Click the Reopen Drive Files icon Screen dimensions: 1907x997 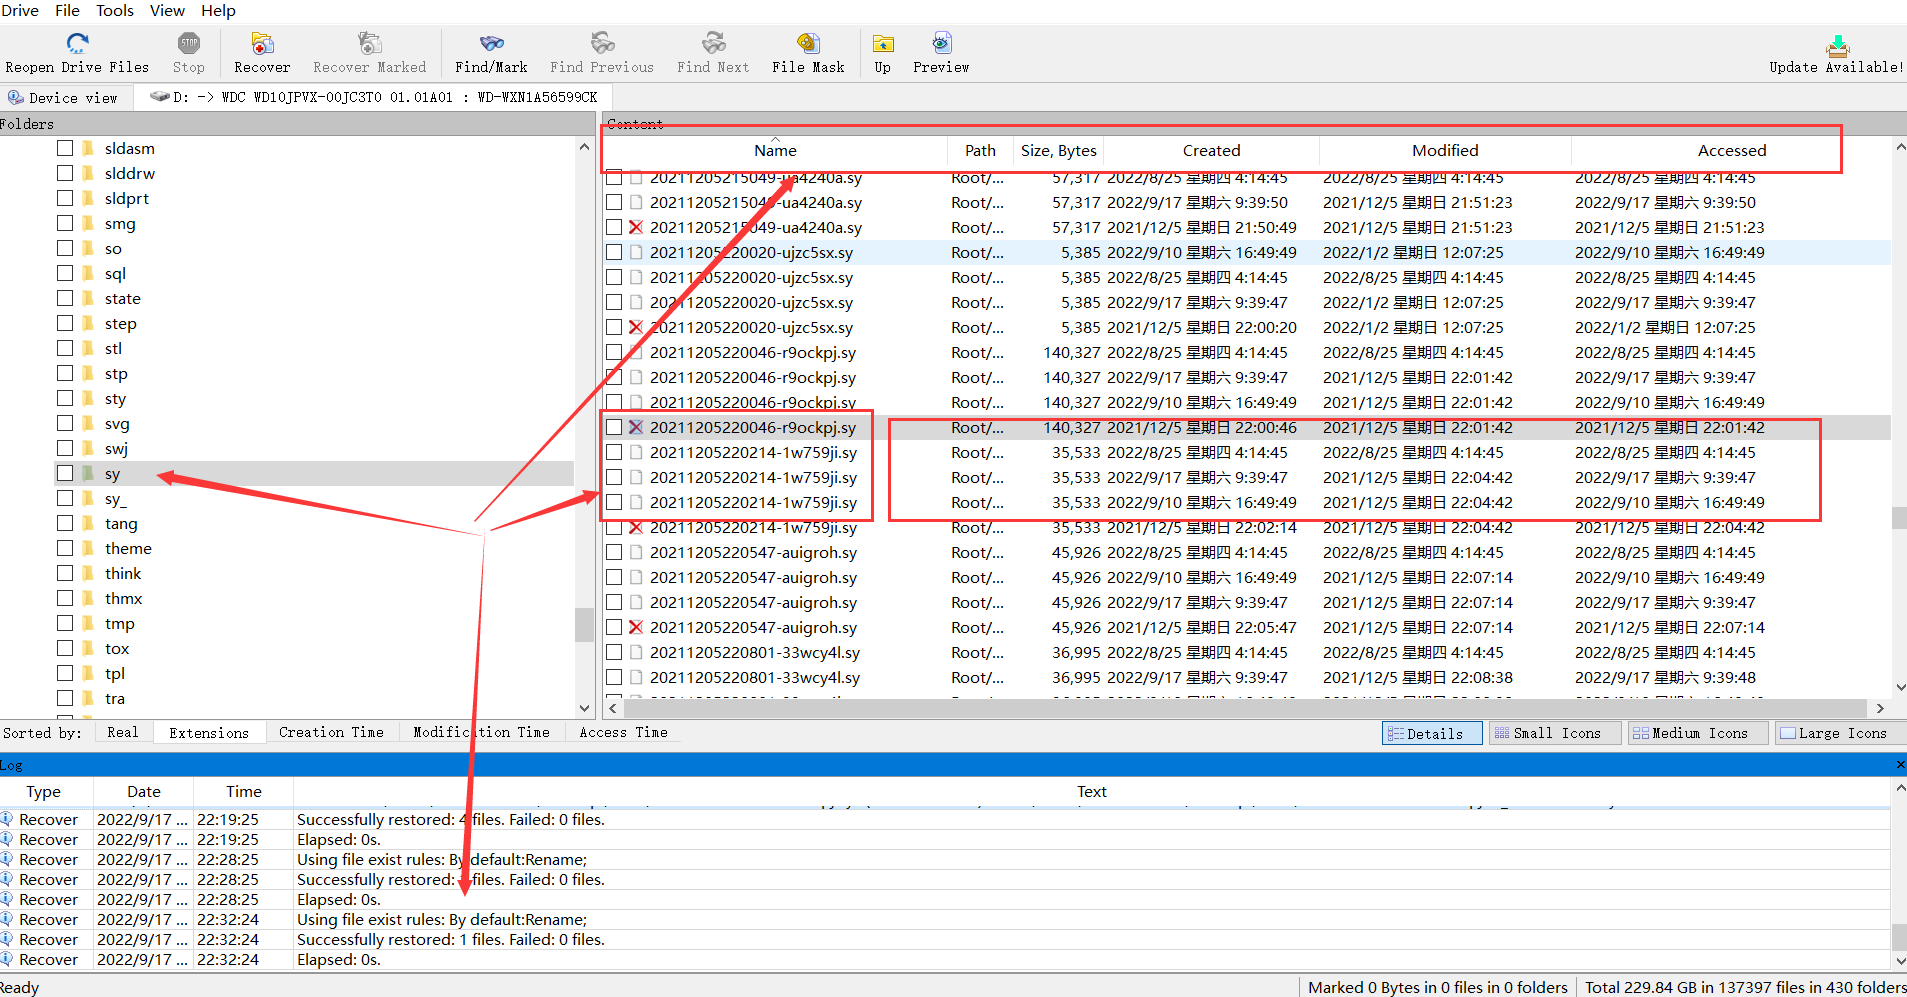click(77, 43)
